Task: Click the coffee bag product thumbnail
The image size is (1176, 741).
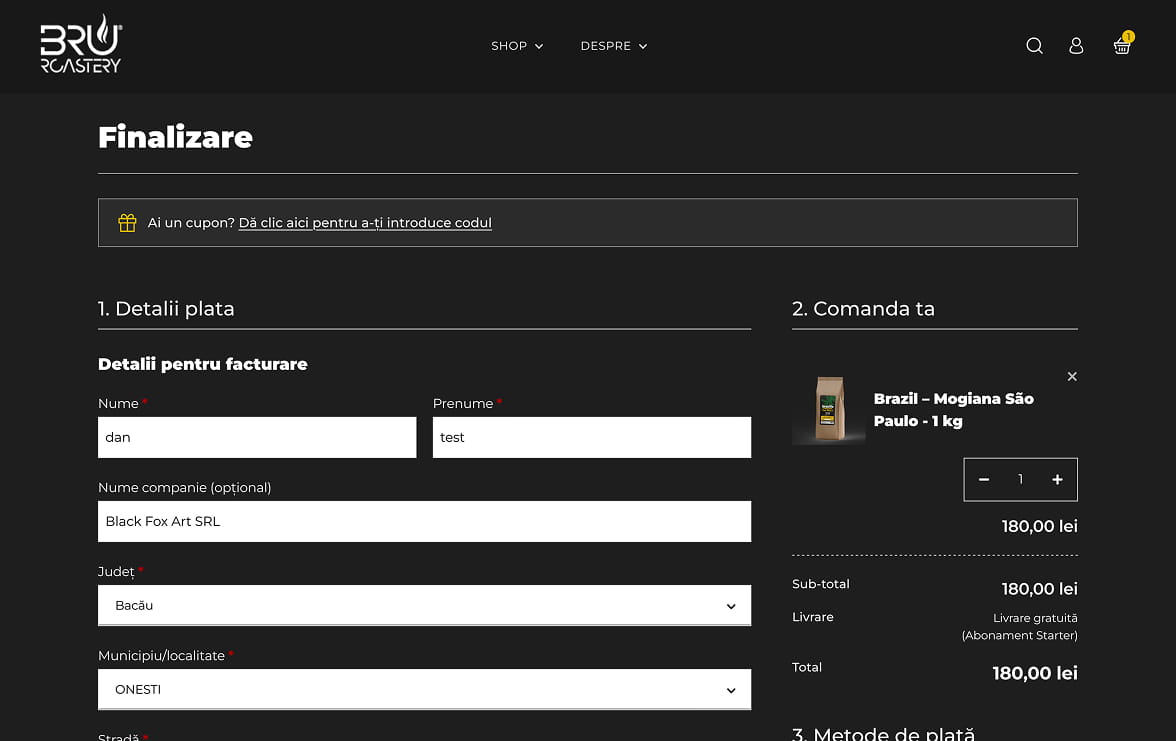Action: coord(829,409)
